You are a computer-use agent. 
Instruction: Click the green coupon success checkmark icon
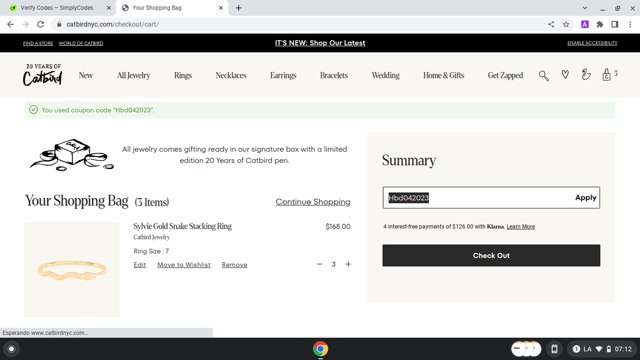(x=33, y=110)
